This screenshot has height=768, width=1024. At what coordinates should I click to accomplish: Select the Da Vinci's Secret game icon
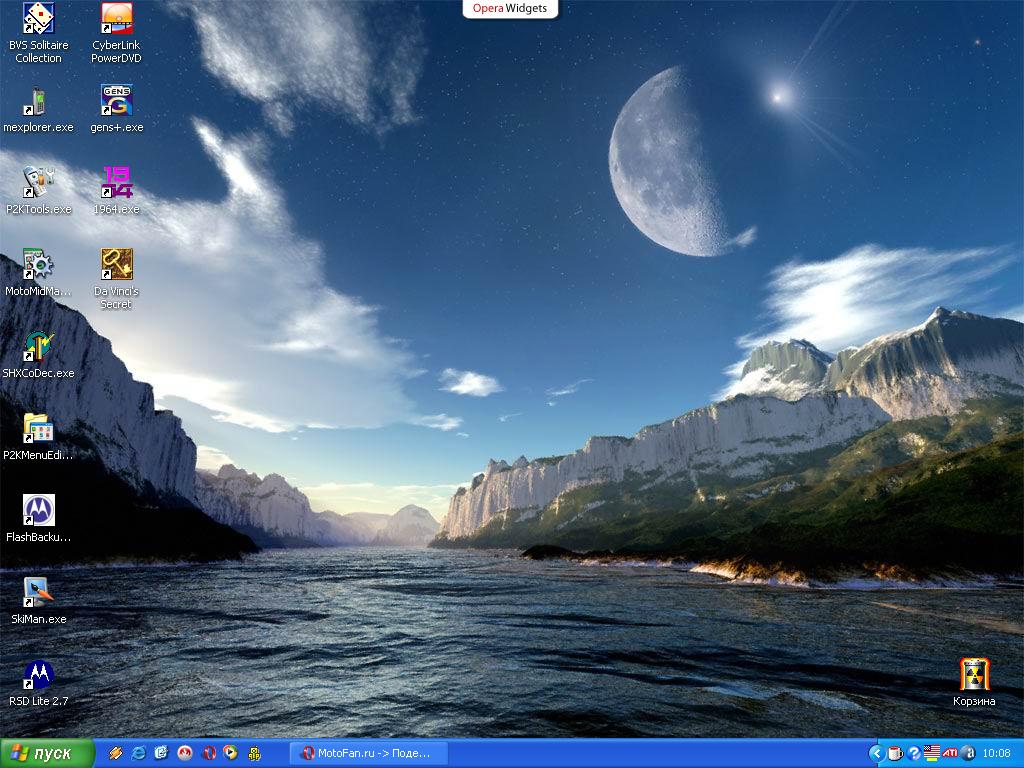tap(116, 279)
